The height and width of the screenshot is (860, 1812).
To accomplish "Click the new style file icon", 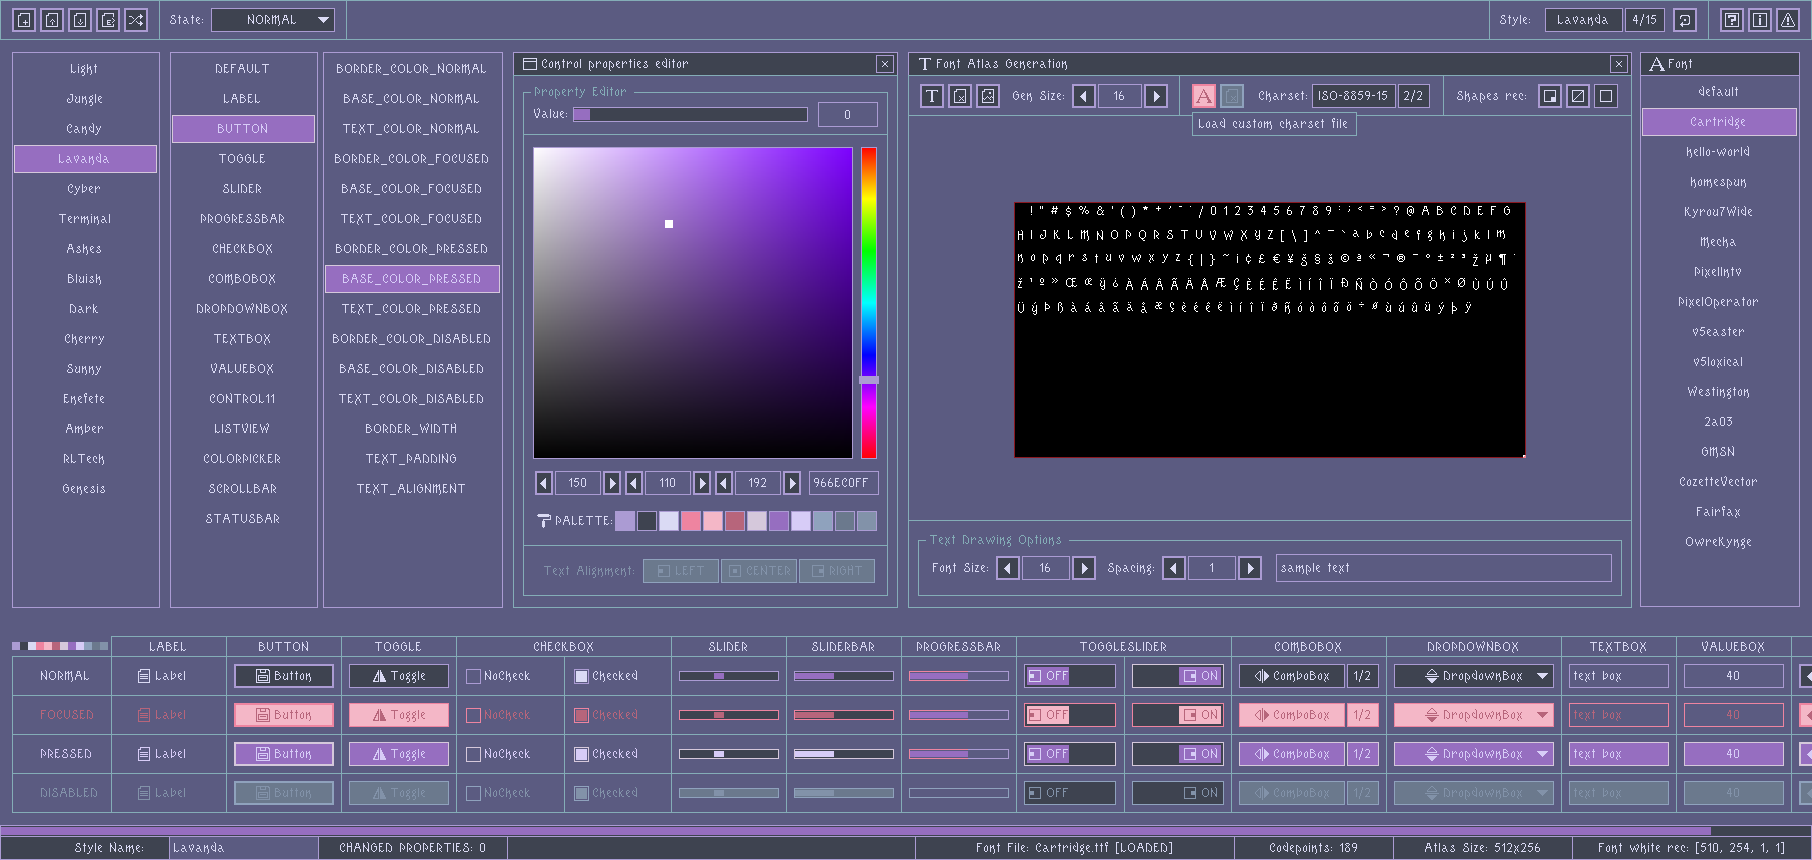I will [24, 20].
